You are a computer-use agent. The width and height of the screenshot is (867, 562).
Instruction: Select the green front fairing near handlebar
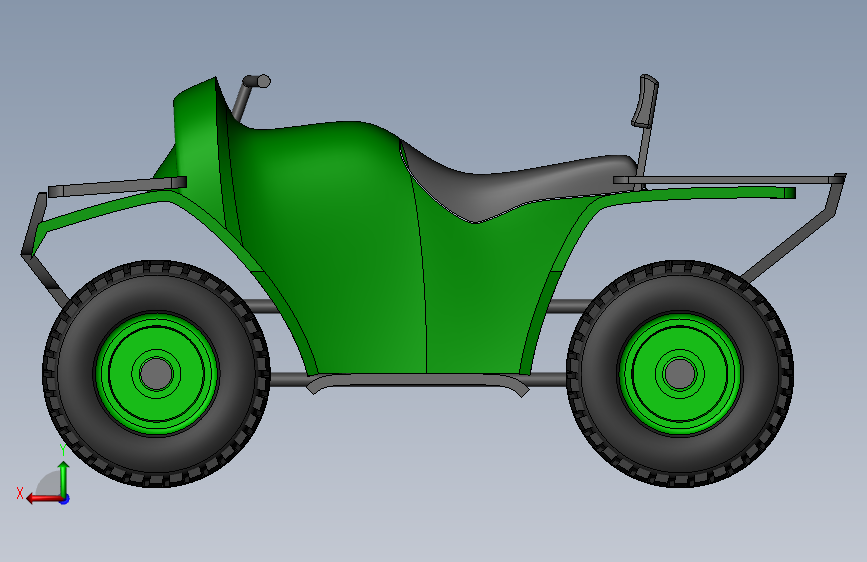pyautogui.click(x=198, y=138)
